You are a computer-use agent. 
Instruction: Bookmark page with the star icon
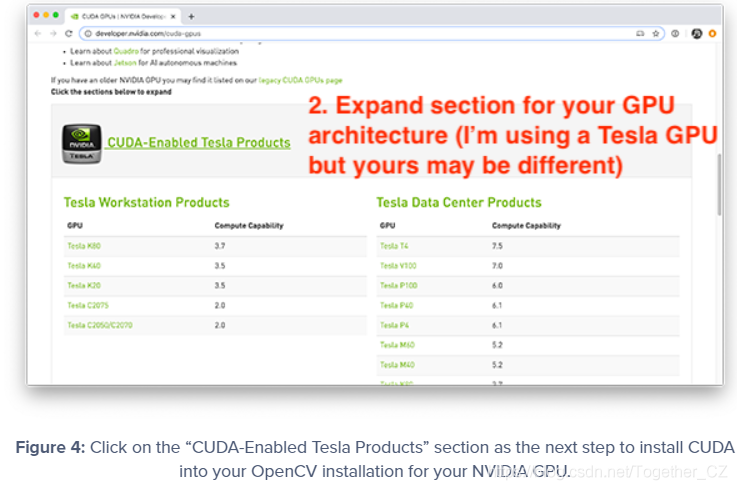tap(657, 33)
